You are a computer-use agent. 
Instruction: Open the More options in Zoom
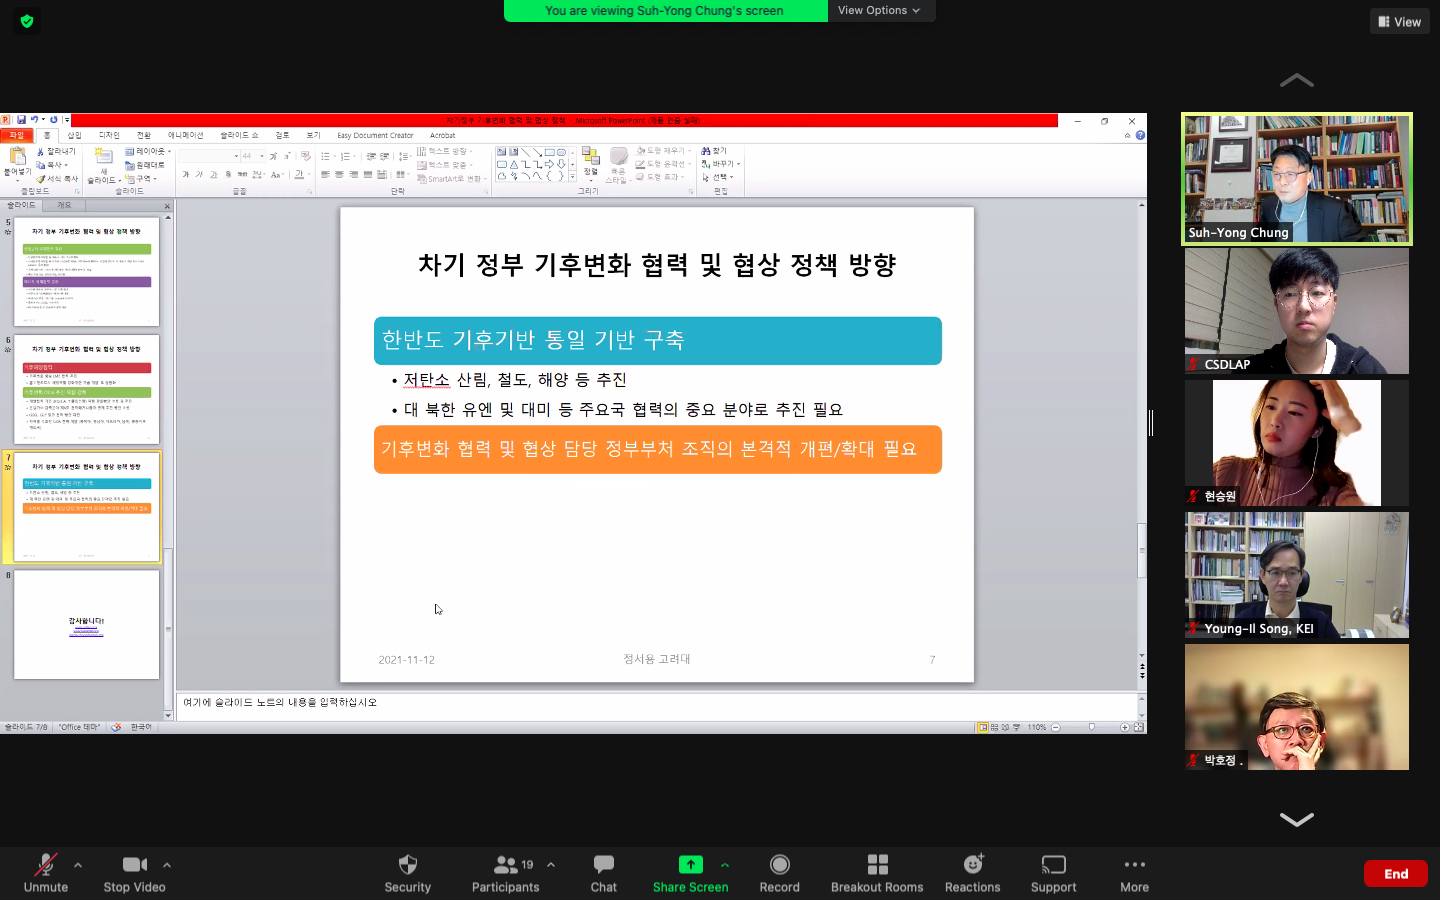point(1134,873)
